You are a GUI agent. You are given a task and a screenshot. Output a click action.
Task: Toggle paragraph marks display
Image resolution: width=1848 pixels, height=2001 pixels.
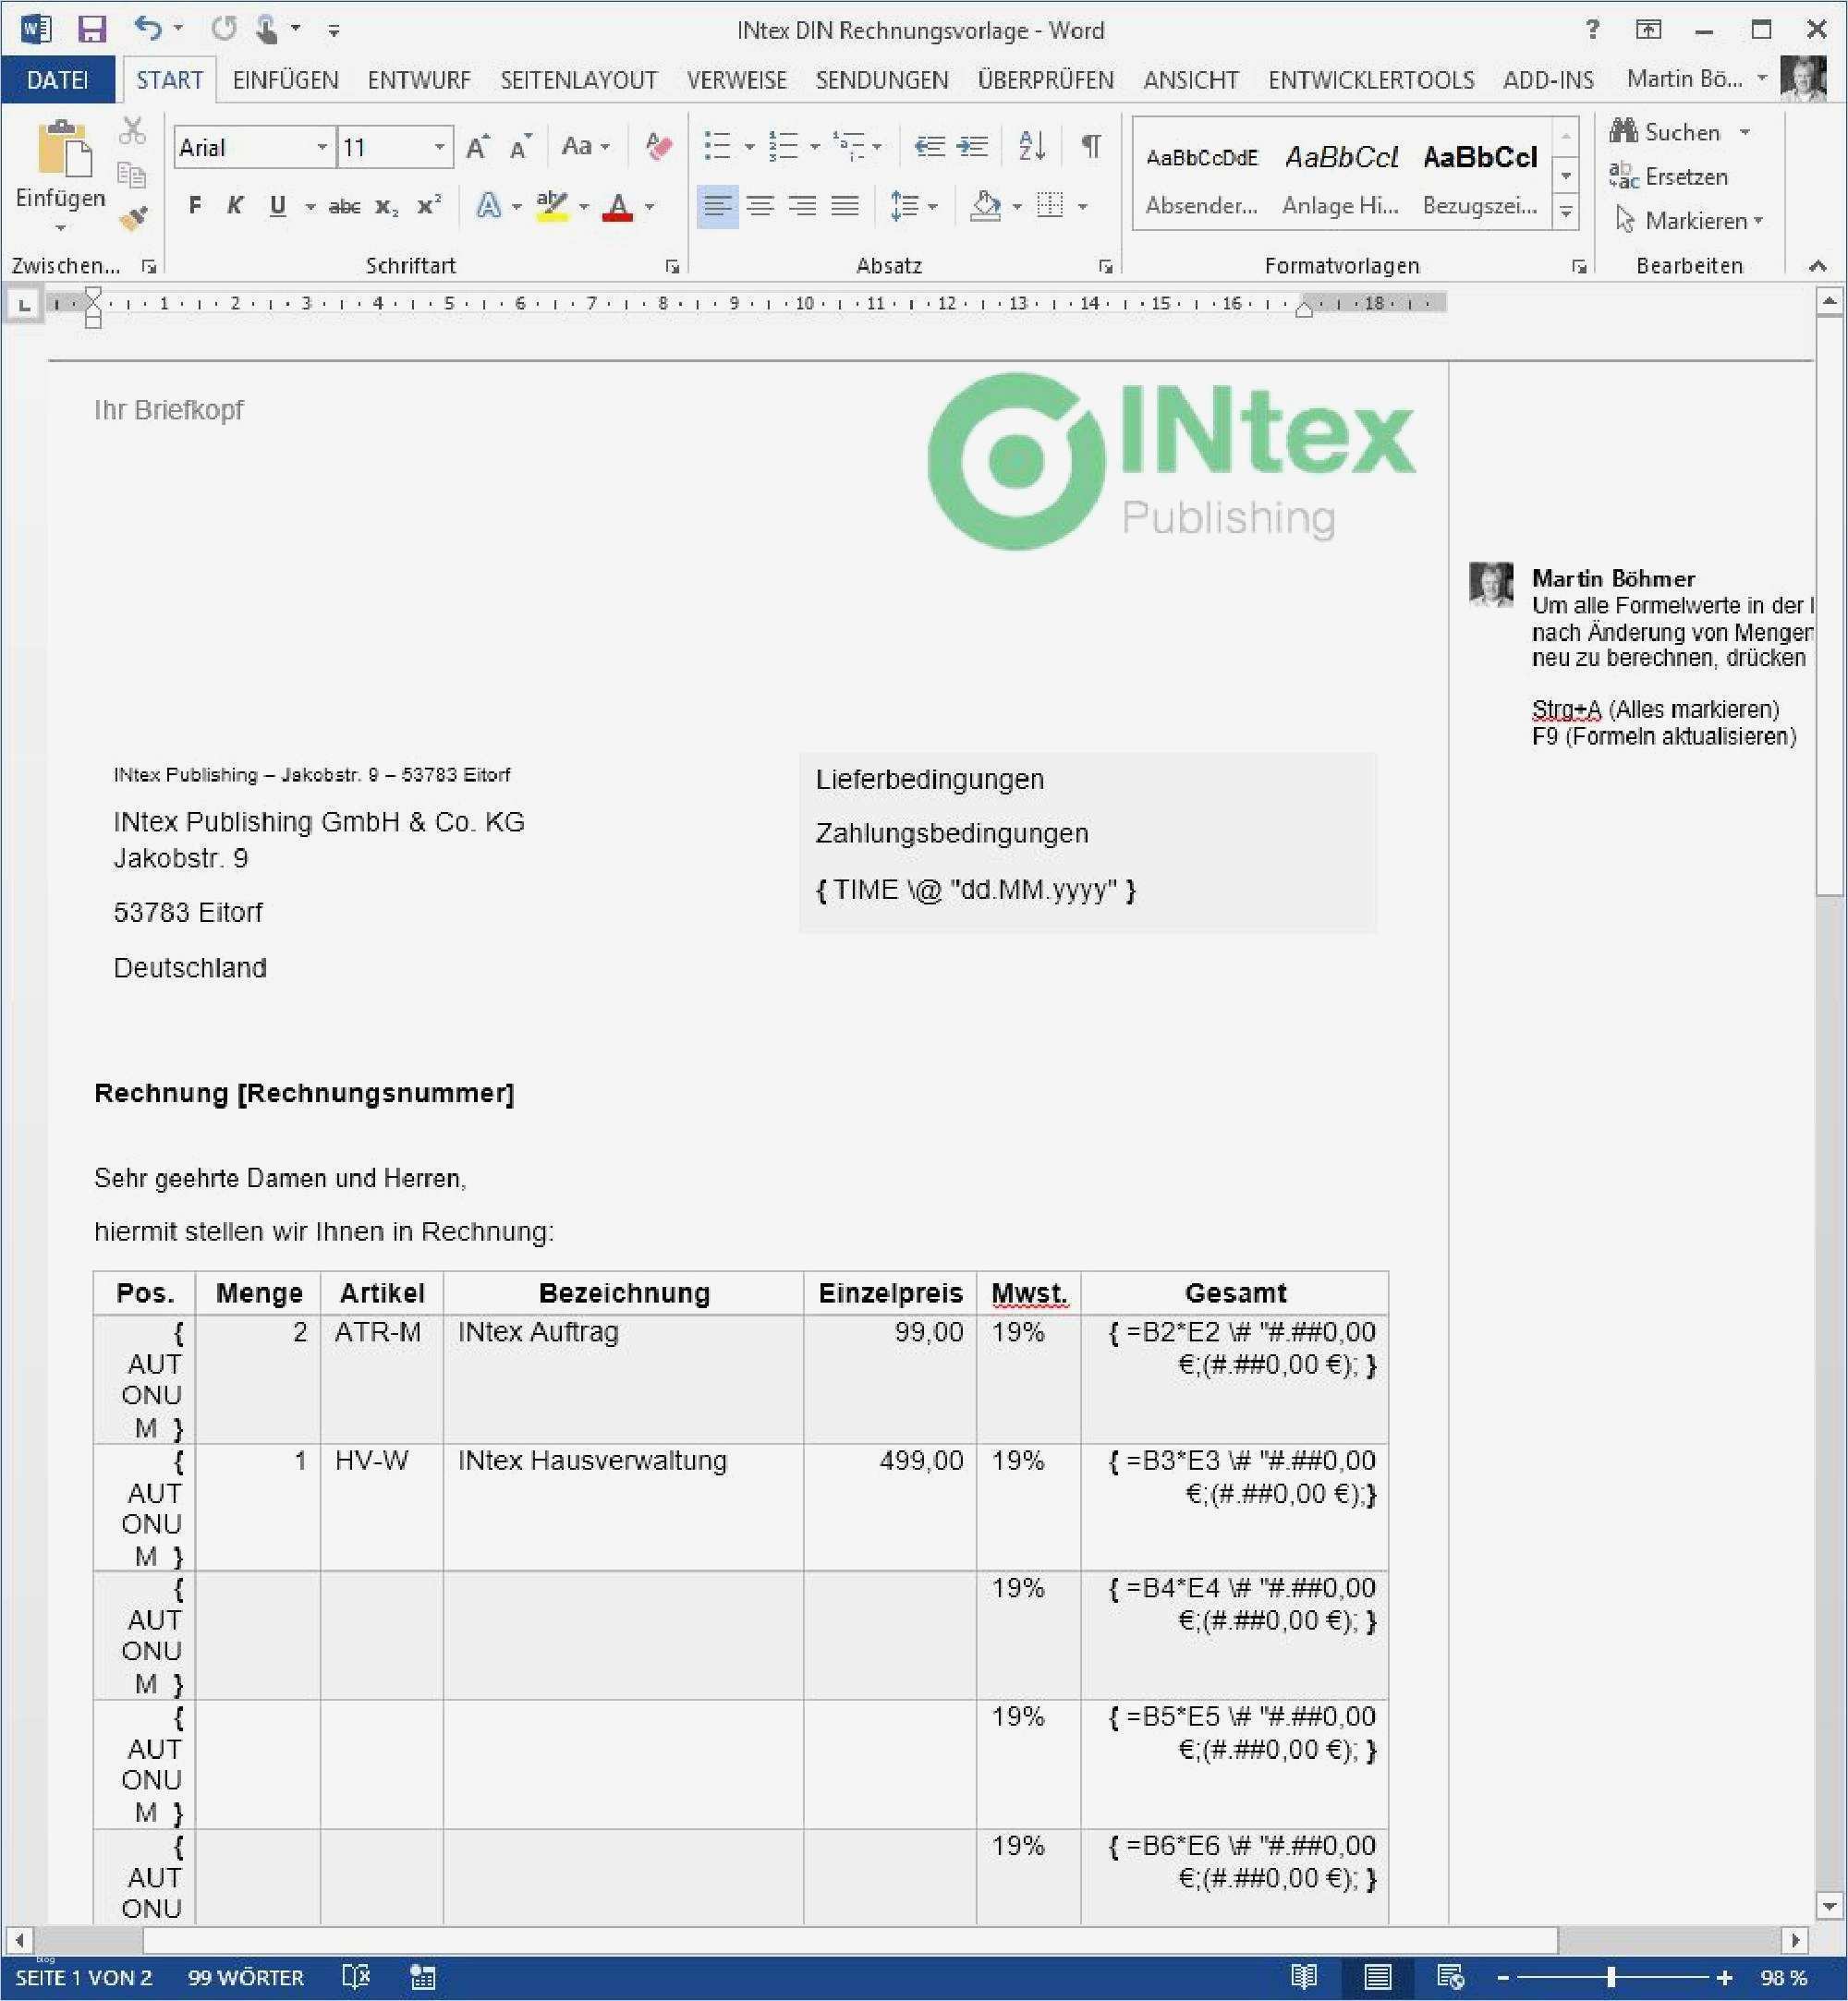click(x=1089, y=146)
